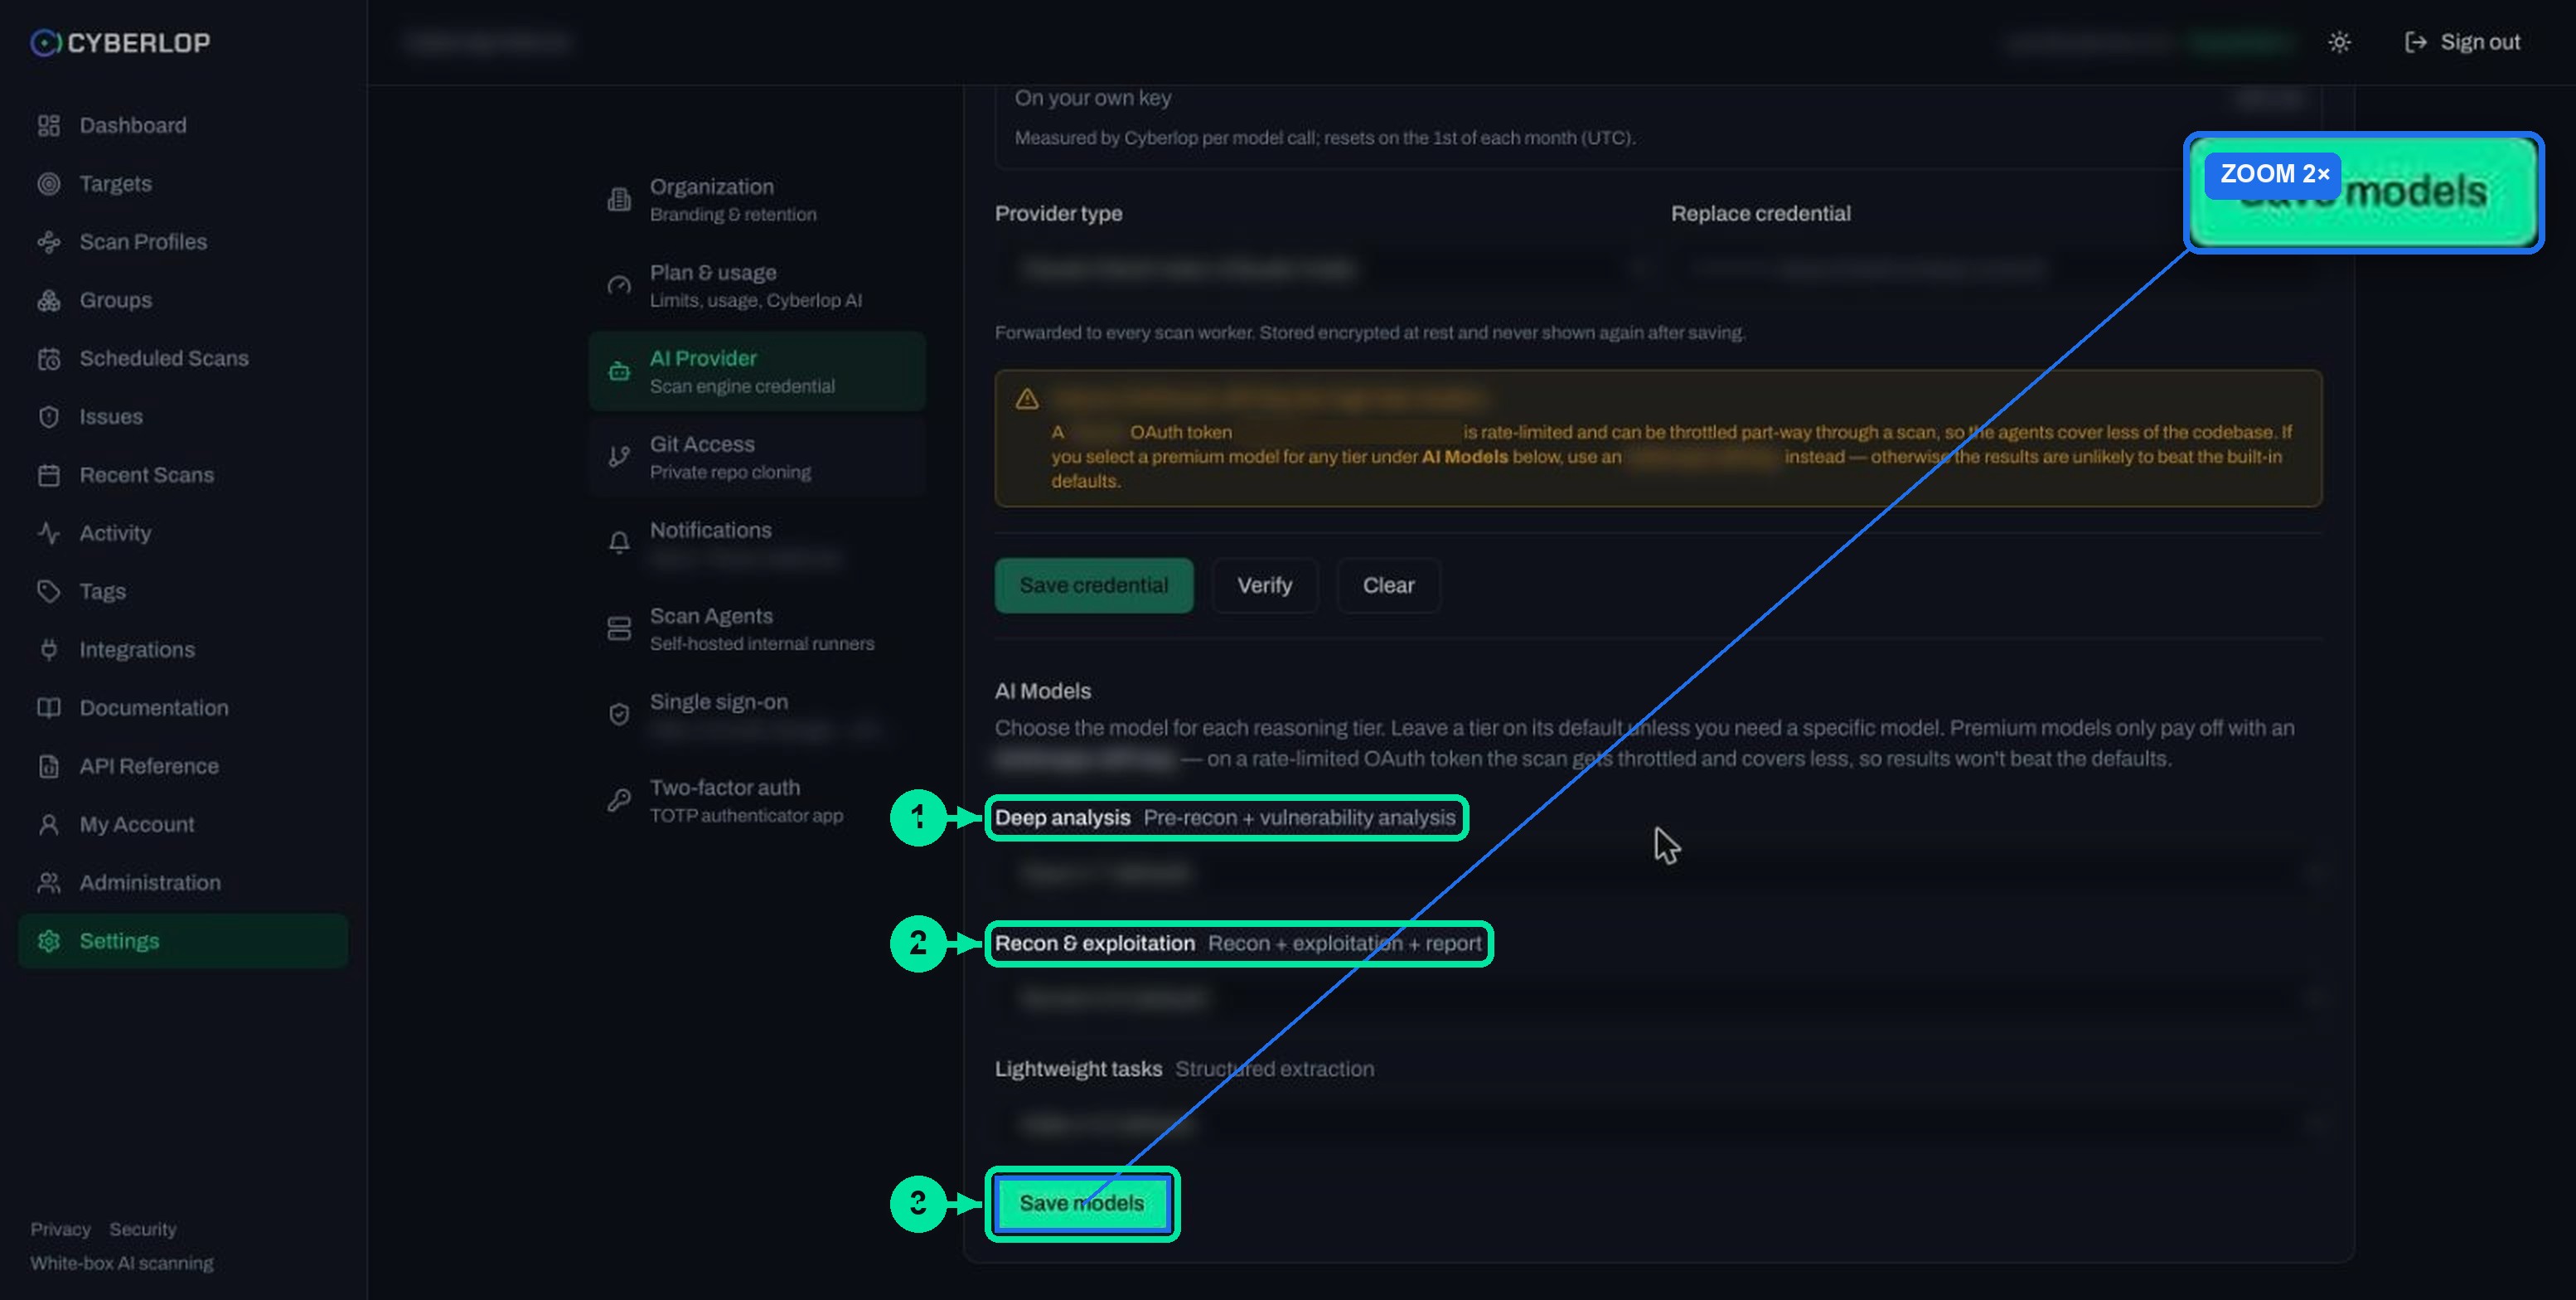This screenshot has width=2576, height=1300.
Task: Open the Deep analysis model dropdown
Action: (1658, 873)
